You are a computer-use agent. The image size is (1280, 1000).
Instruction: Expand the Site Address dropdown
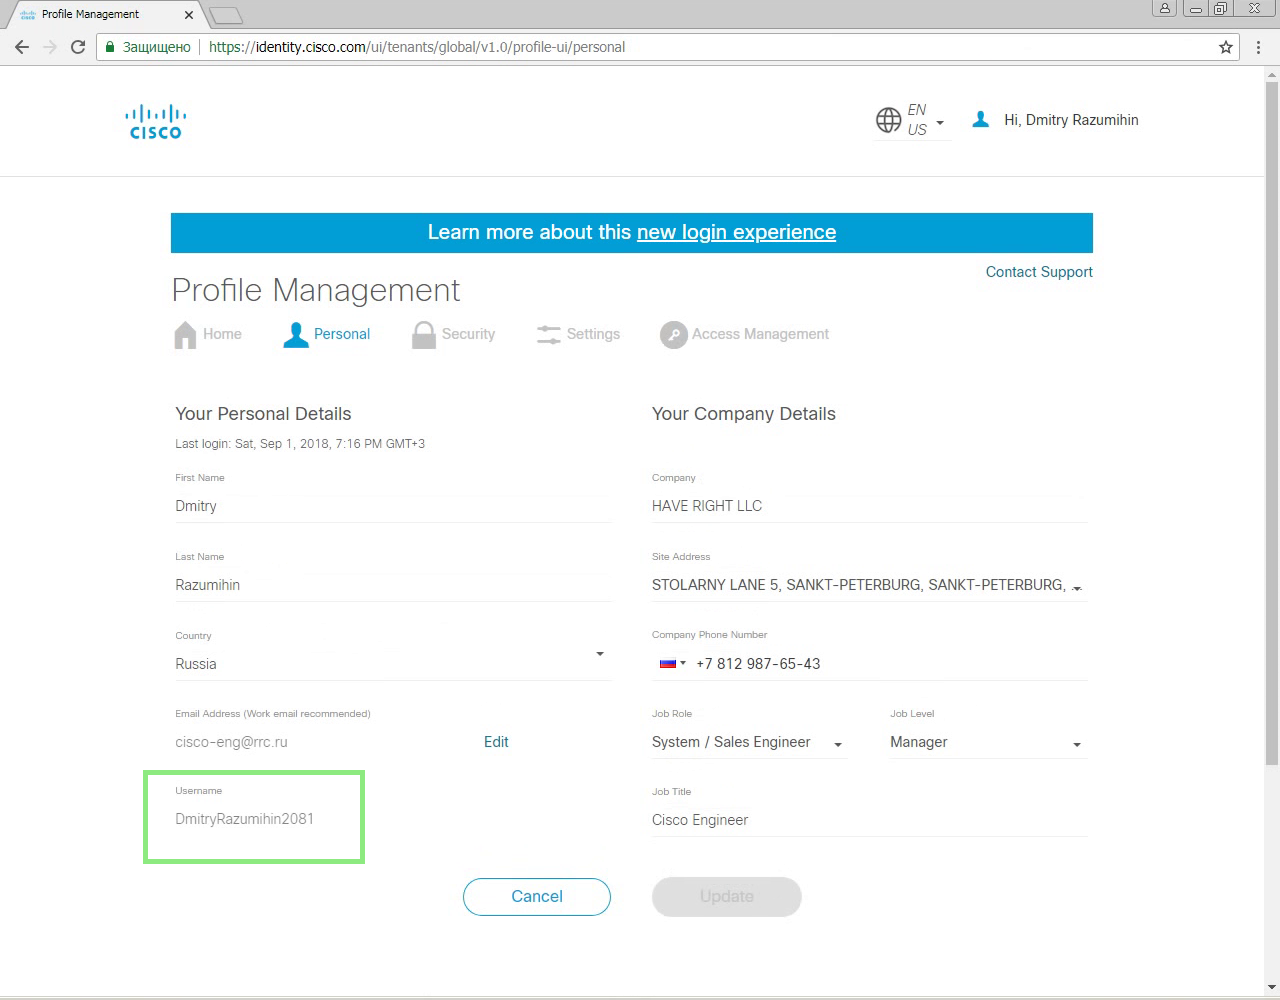[x=1077, y=588]
